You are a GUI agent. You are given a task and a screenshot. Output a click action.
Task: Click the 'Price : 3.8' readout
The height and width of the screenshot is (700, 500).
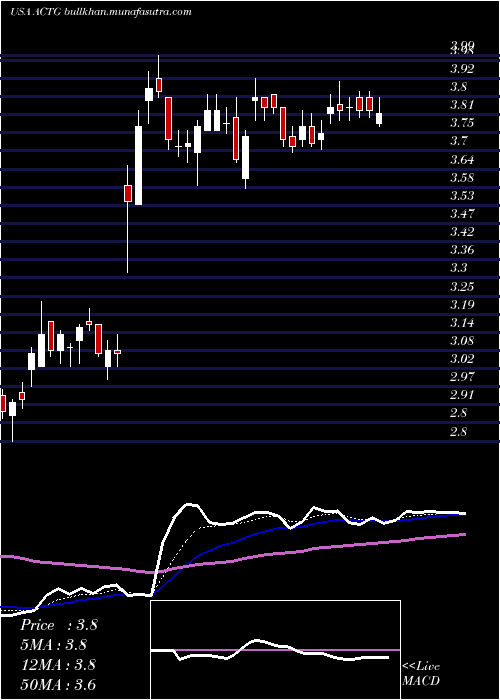point(58,625)
